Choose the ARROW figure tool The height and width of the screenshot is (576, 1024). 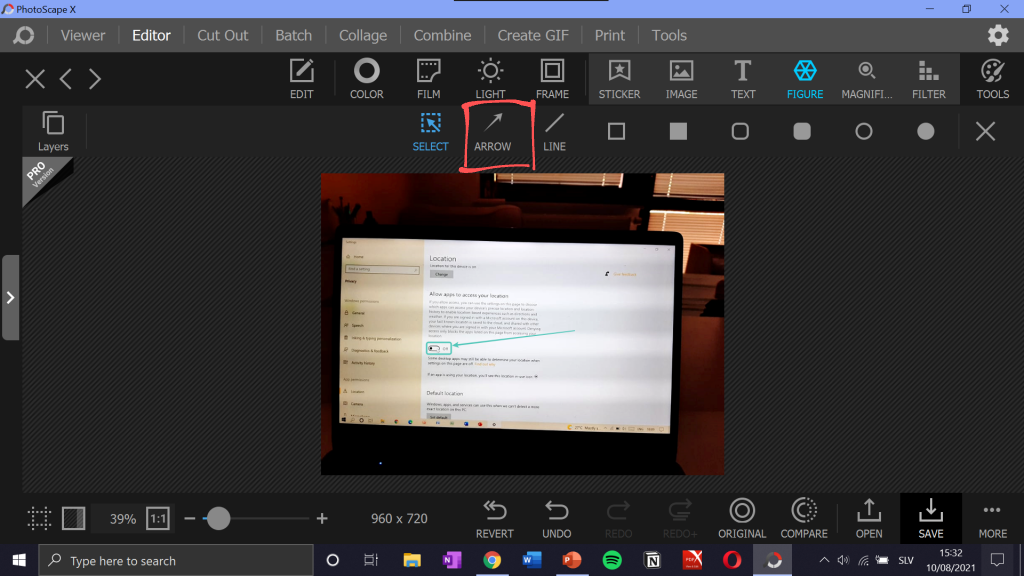tap(492, 131)
